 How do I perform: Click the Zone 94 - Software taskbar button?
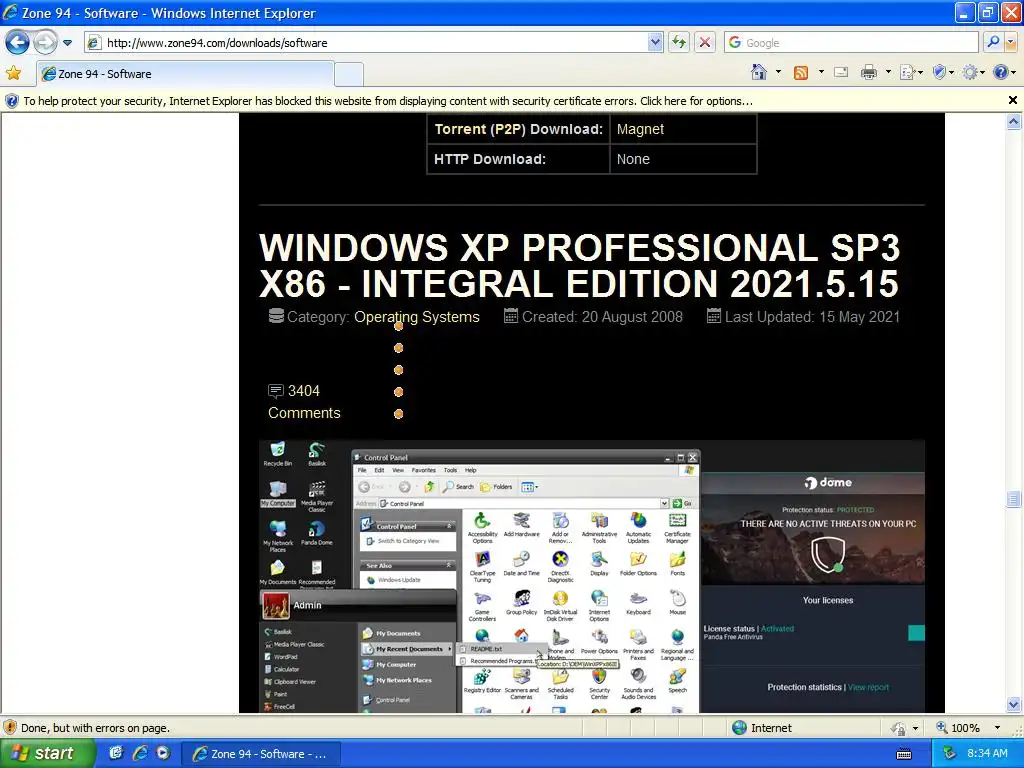click(x=261, y=754)
